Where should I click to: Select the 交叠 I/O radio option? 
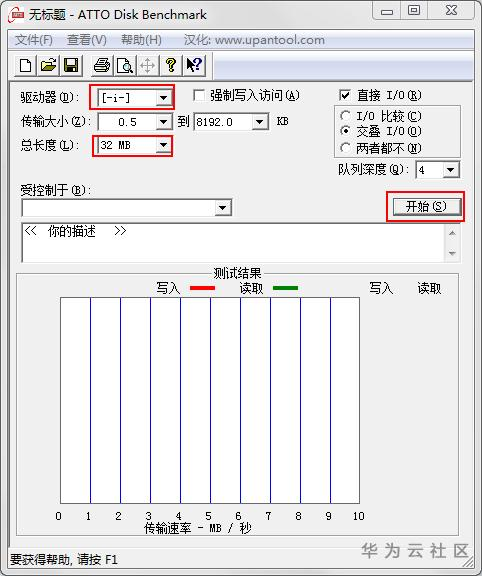[345, 131]
